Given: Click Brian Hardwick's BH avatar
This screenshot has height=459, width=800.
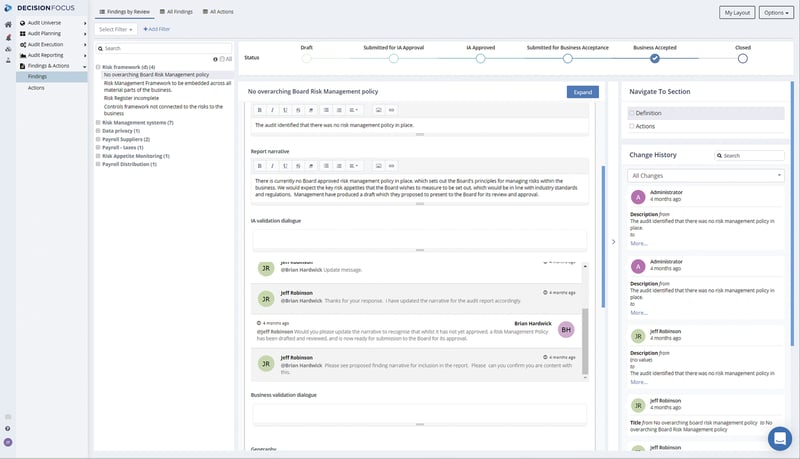Looking at the screenshot, I should tap(566, 330).
